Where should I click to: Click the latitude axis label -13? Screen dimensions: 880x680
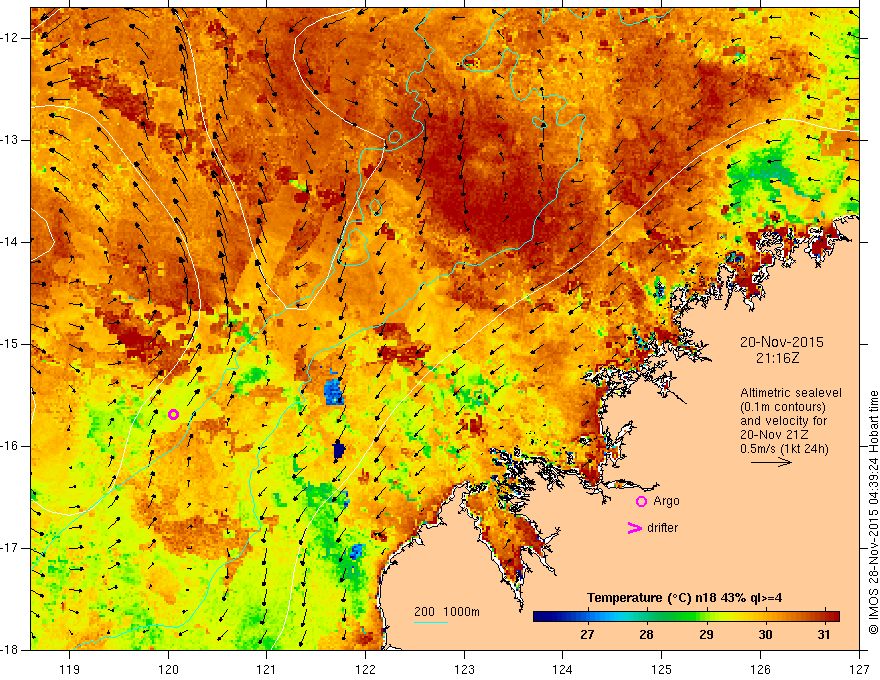[x=10, y=140]
